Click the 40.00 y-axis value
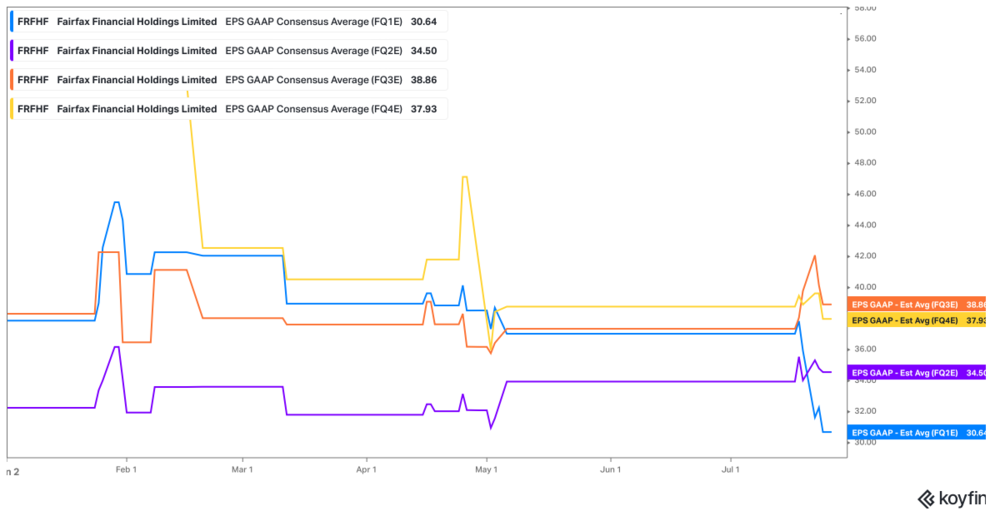 coord(865,287)
